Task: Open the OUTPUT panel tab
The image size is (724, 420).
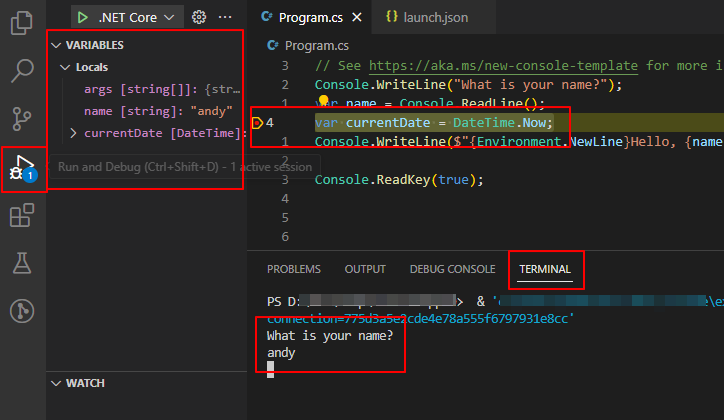Action: (x=365, y=269)
